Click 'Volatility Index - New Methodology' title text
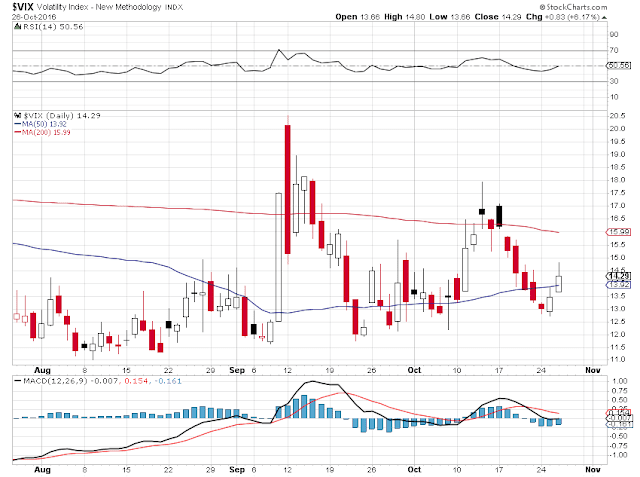This screenshot has width=640, height=477. (99, 7)
